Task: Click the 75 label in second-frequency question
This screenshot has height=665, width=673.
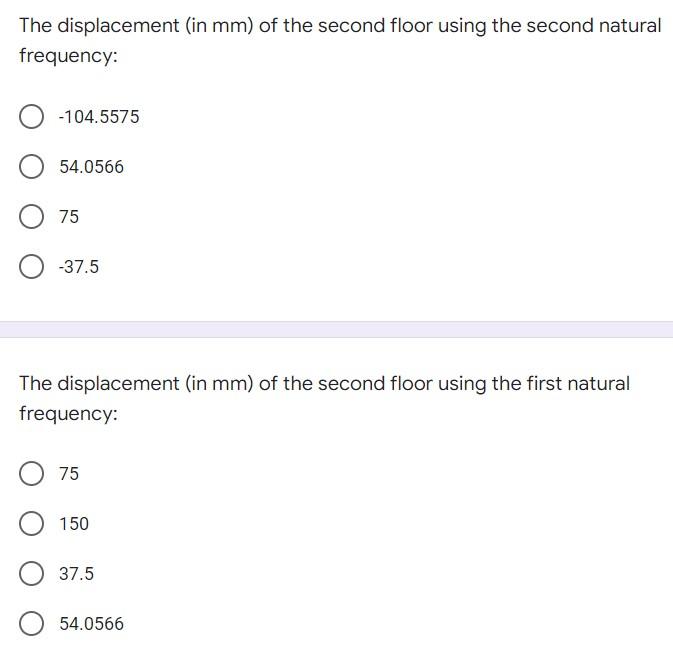Action: pos(69,217)
